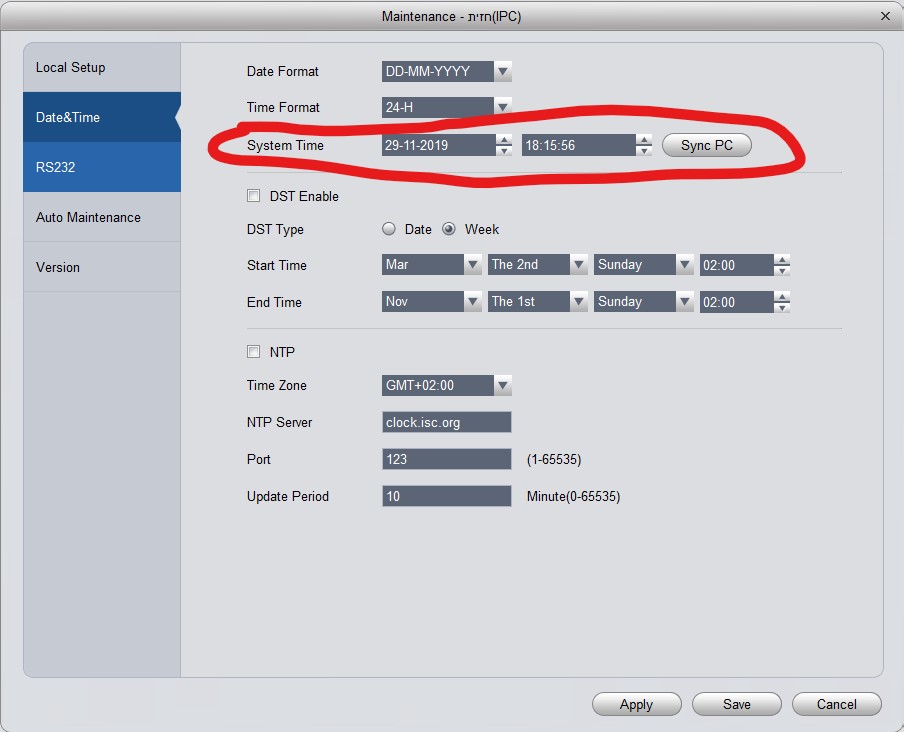Viewport: 904px width, 732px height.
Task: Select the Date DST type radio button
Action: (389, 229)
